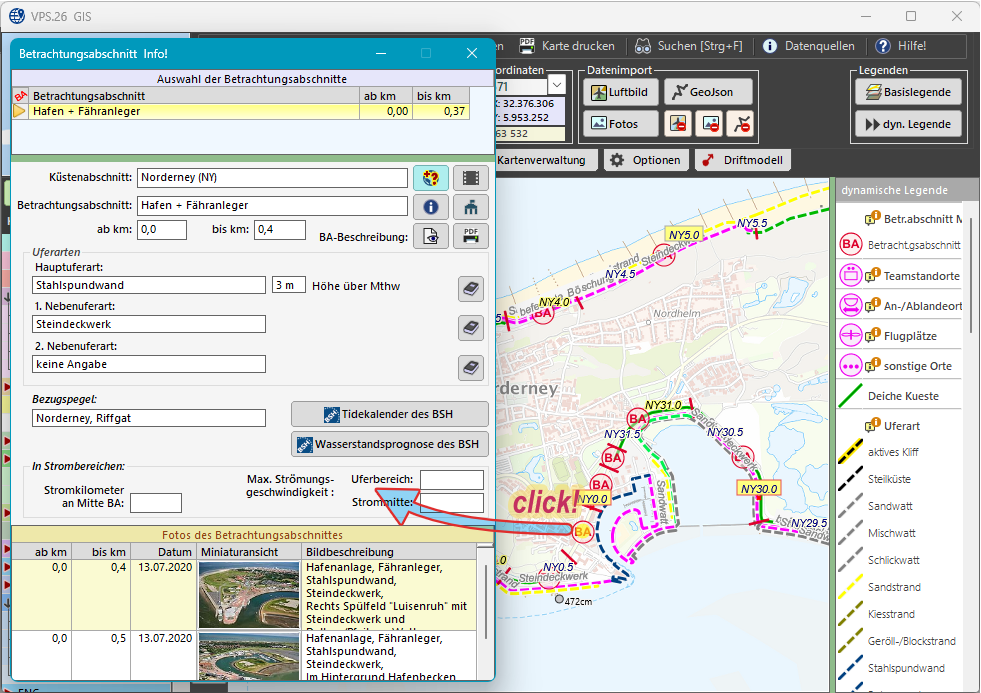Click the Teamstandorte symbol in dynamic legend

point(851,275)
